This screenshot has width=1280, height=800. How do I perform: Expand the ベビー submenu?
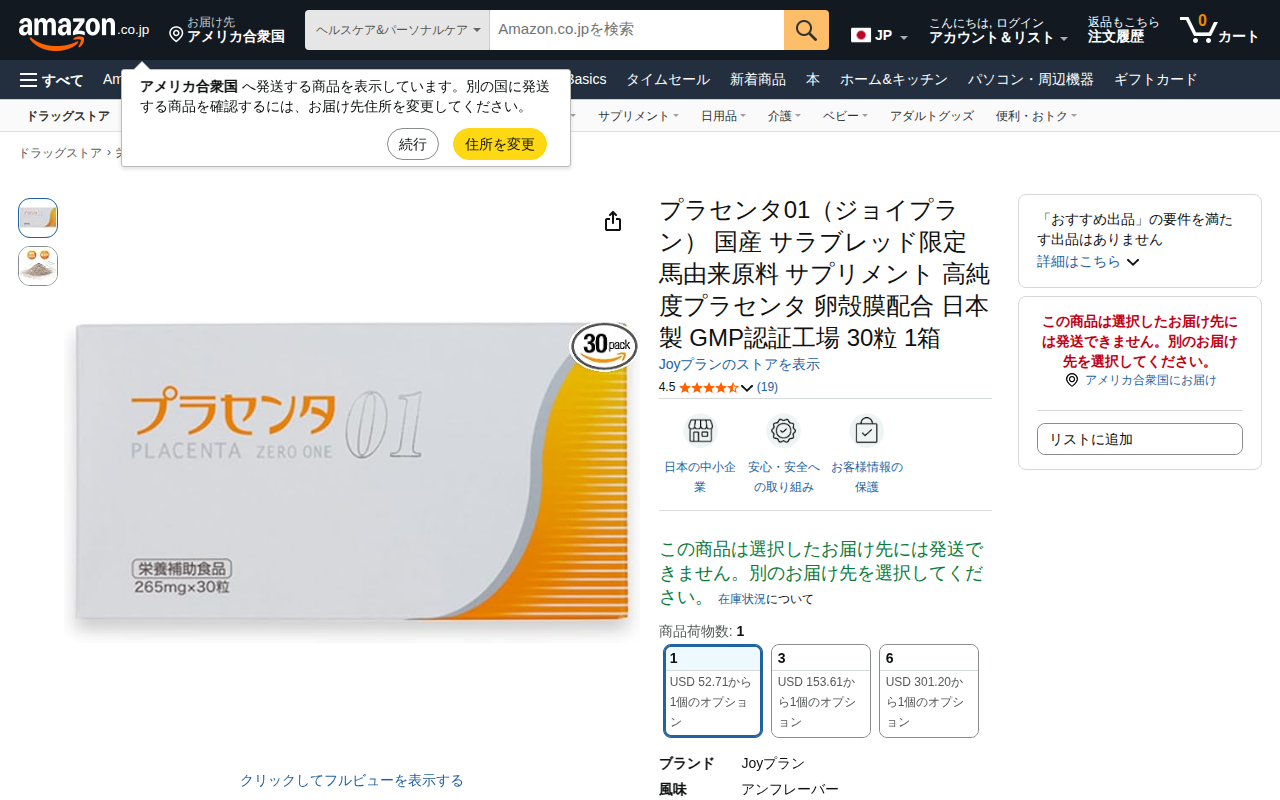point(845,116)
